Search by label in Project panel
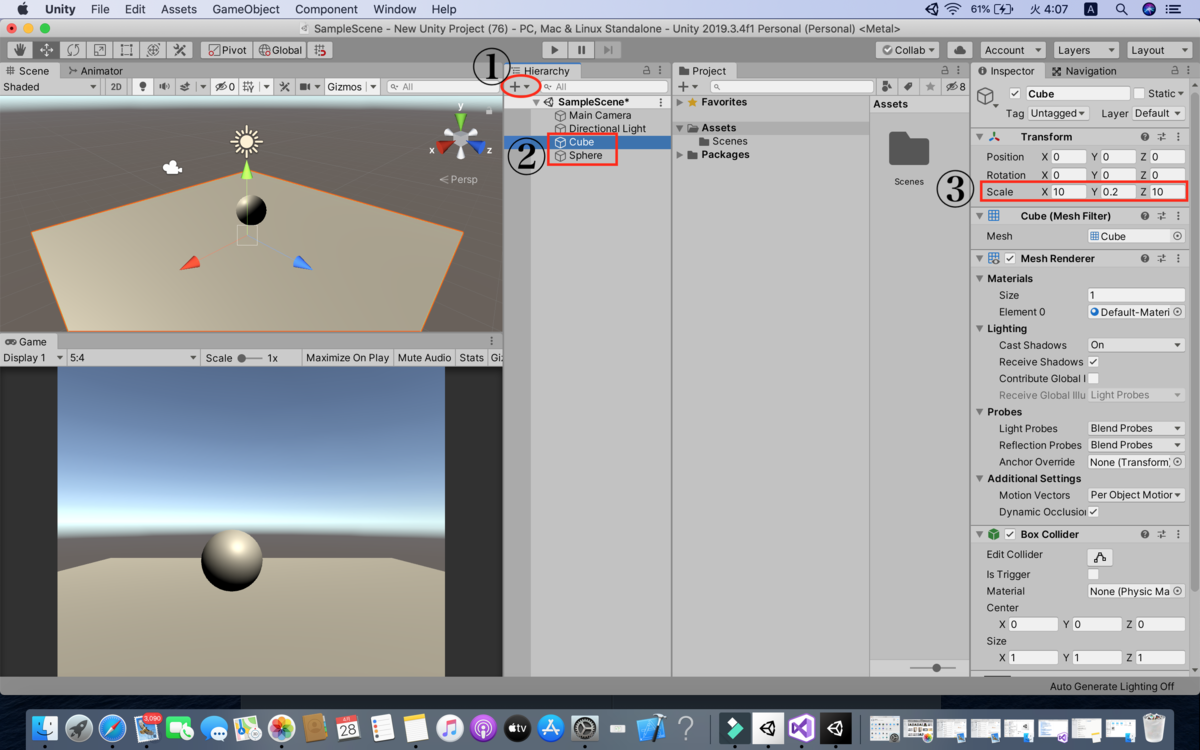The width and height of the screenshot is (1200, 750). click(x=908, y=87)
